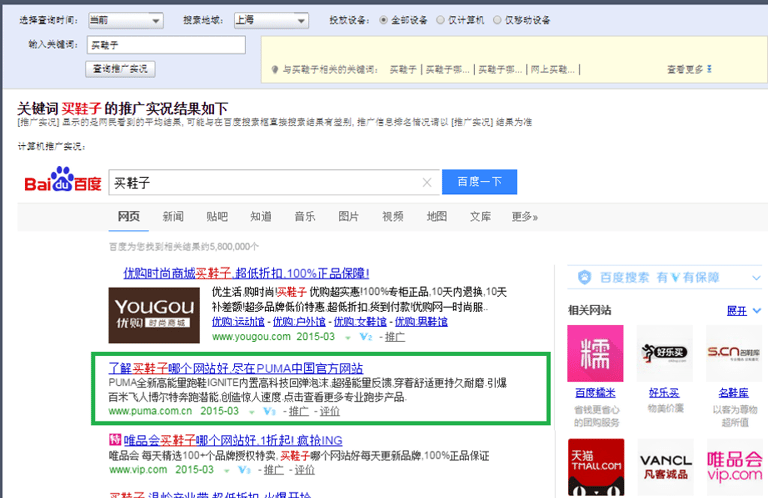This screenshot has width=768, height=498.
Task: Open 优购时尚商城买鞋子 result title
Action: (x=246, y=273)
